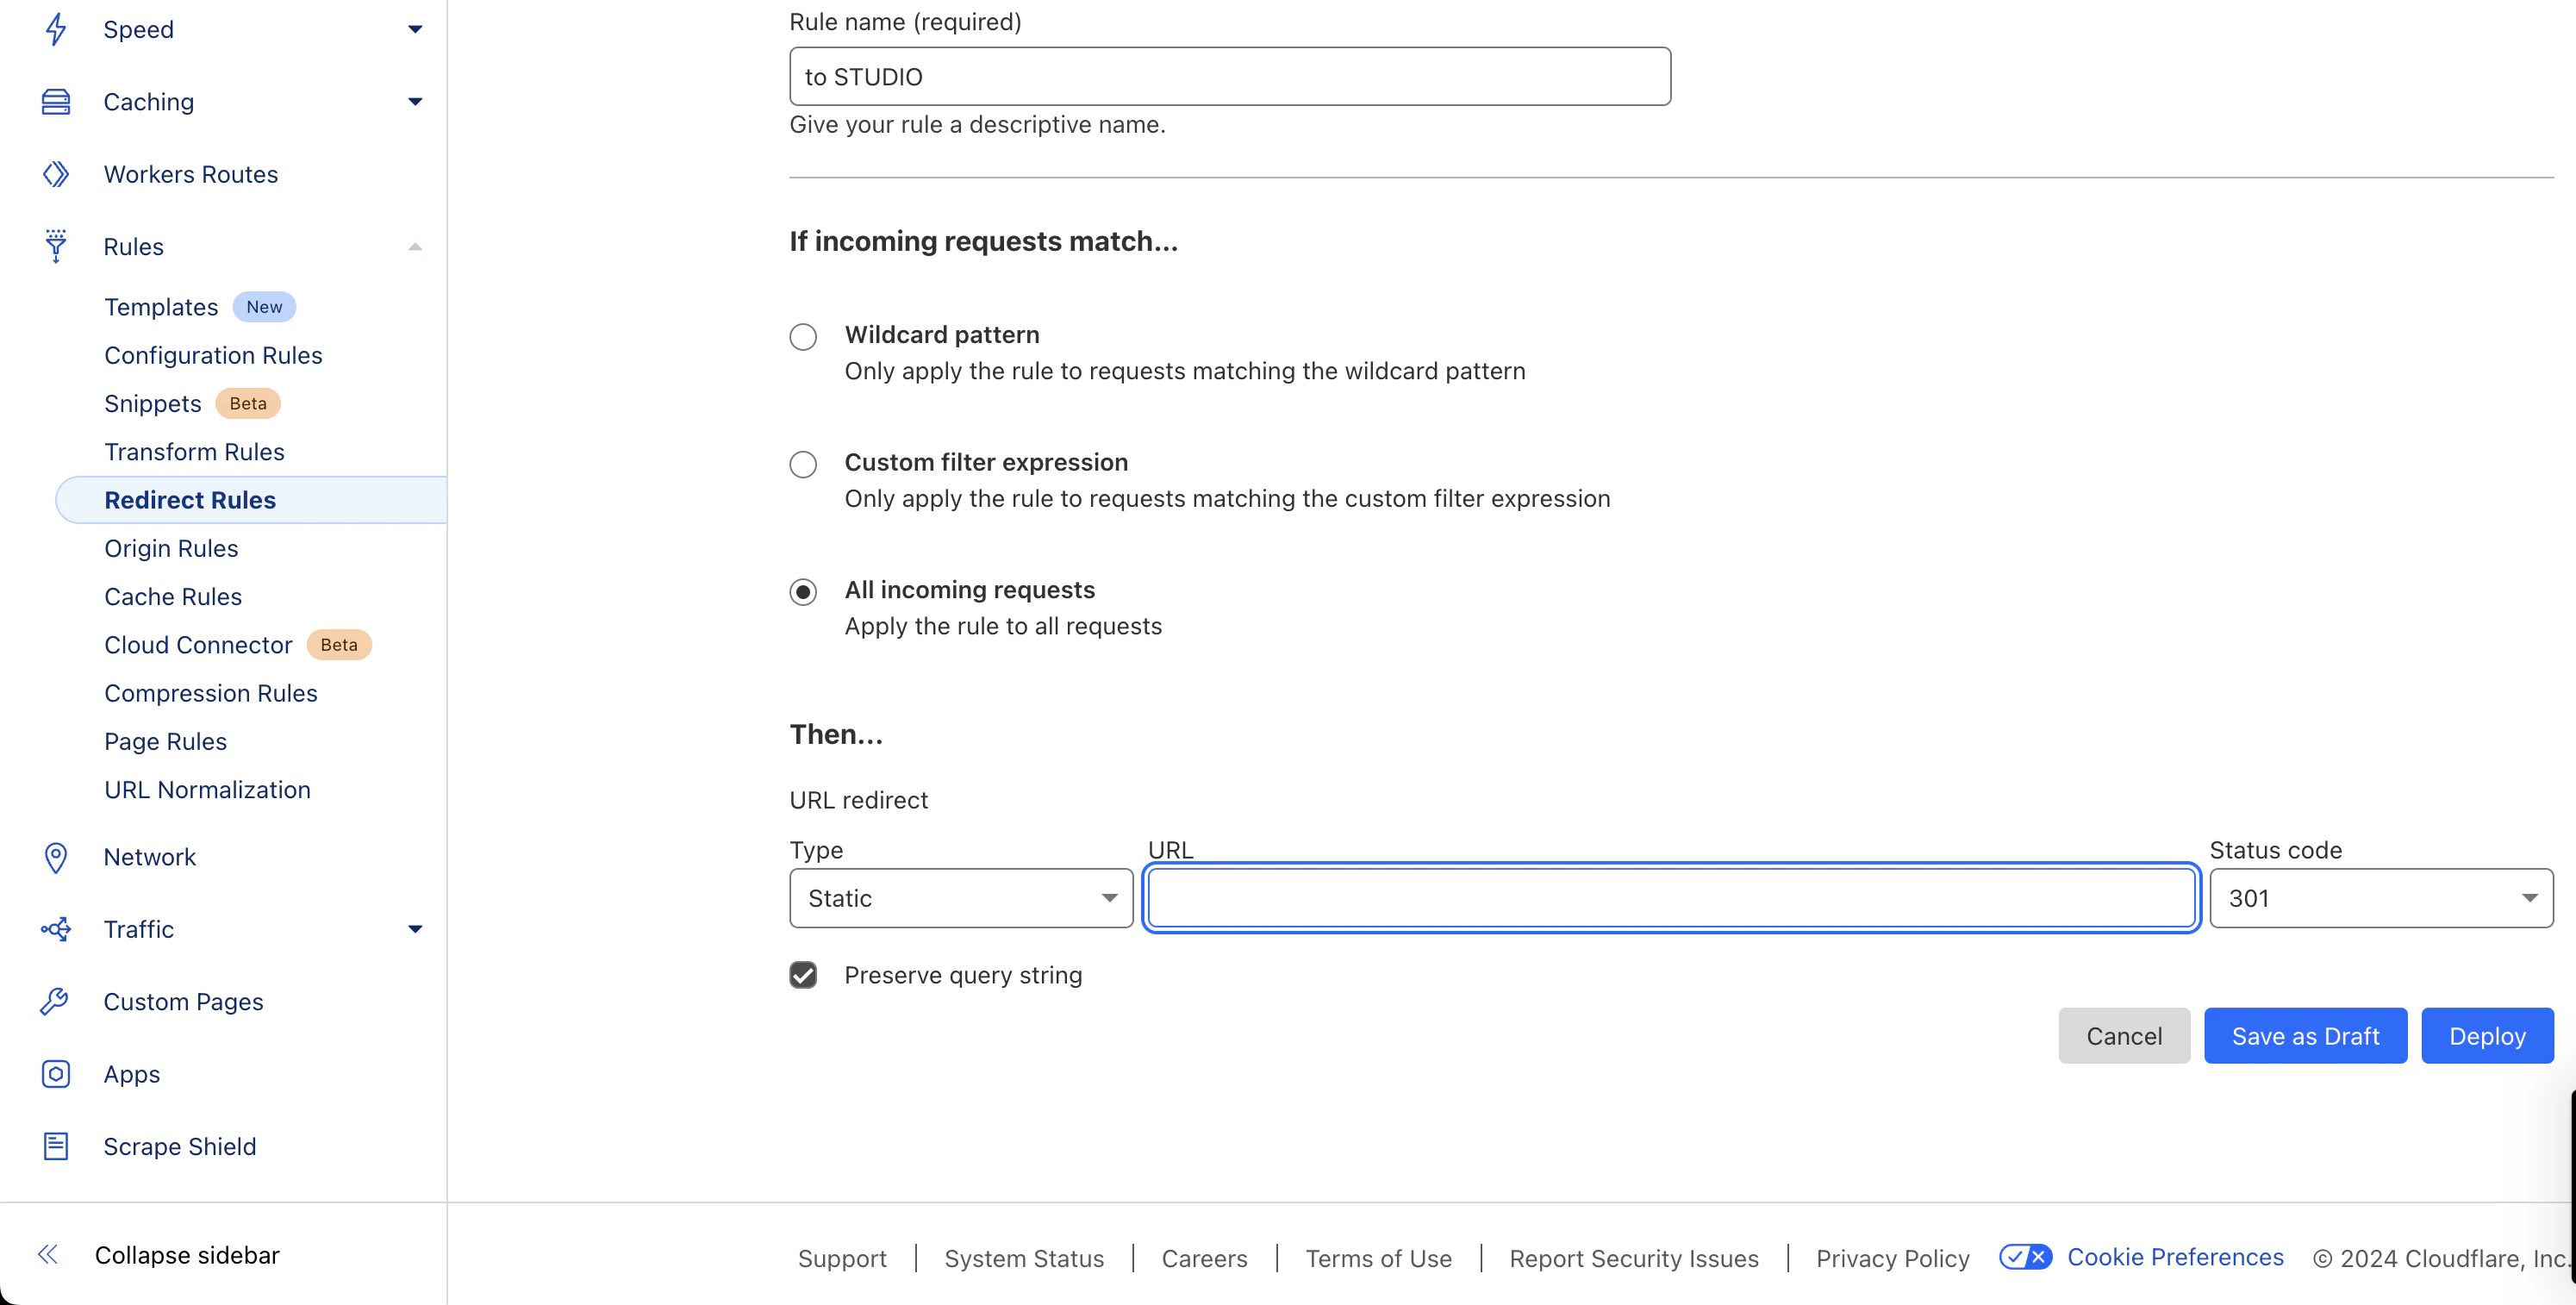Screen dimensions: 2576x1305
Task: Open the Custom Pages section
Action: click(x=184, y=1001)
